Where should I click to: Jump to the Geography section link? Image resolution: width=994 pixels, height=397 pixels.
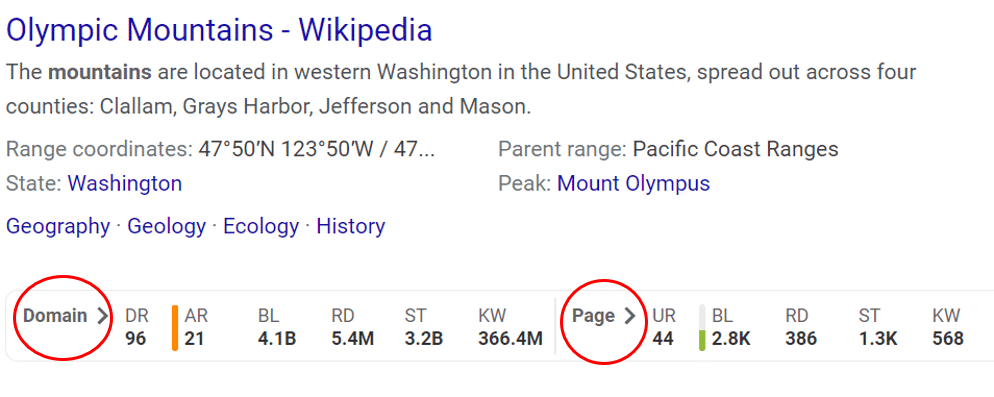[58, 226]
